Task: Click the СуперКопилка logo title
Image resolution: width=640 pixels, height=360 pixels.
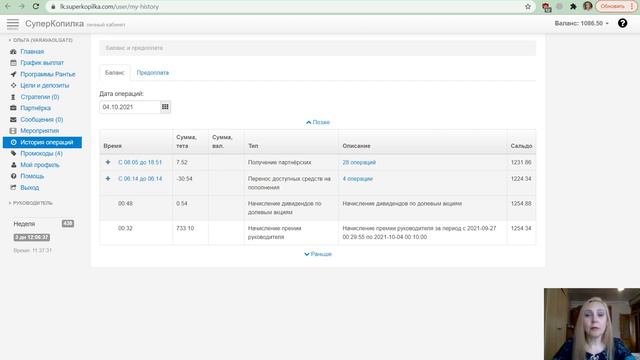Action: coord(54,24)
